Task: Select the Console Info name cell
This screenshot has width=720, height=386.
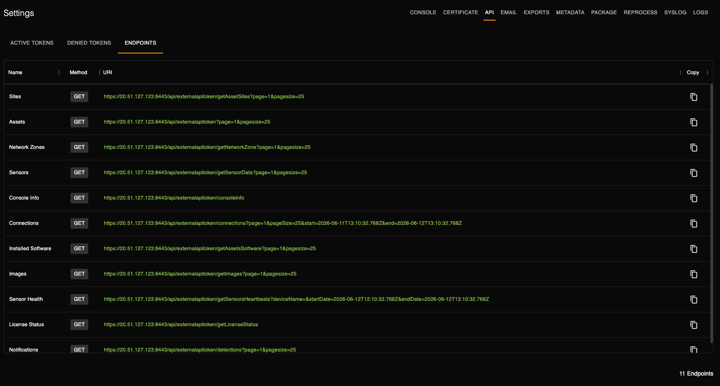Action: tap(24, 198)
